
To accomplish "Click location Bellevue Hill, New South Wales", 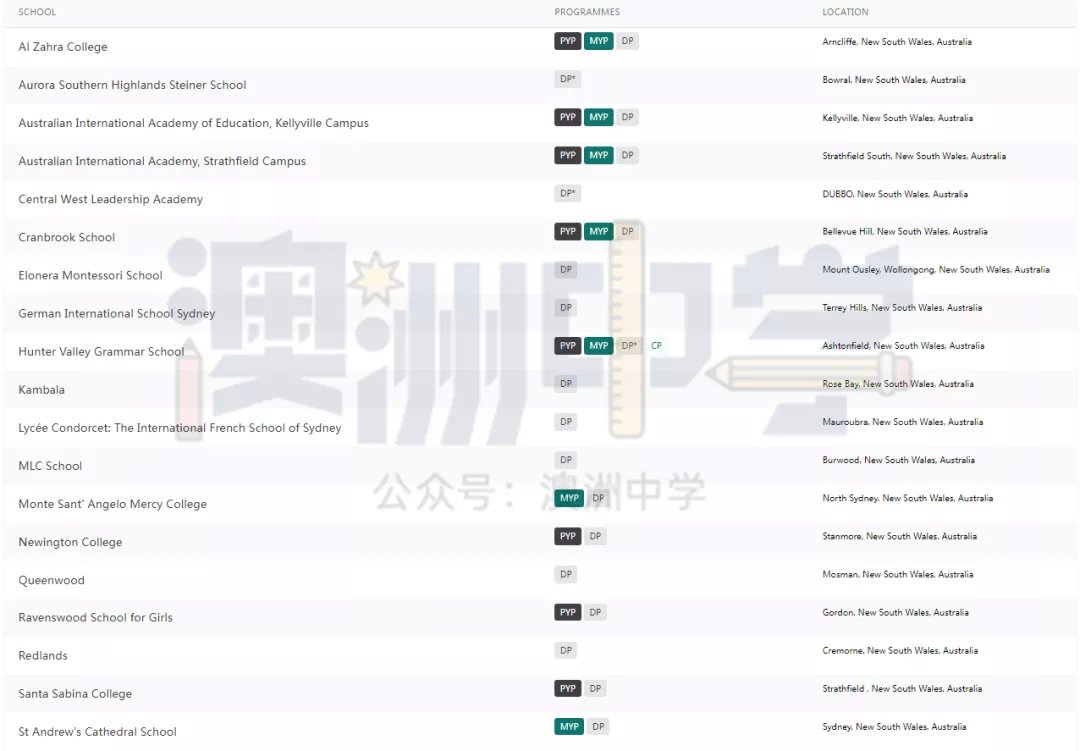I will (904, 232).
